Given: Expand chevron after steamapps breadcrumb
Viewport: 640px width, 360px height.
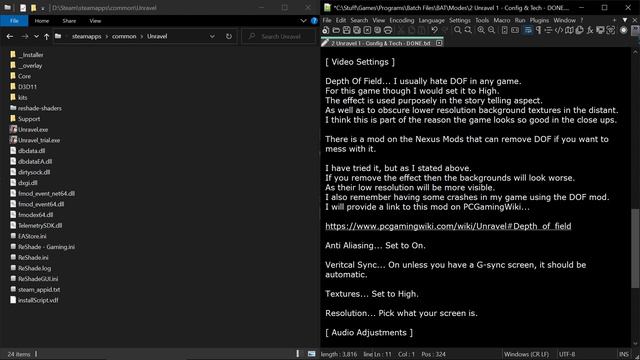Looking at the screenshot, I should click(x=107, y=36).
